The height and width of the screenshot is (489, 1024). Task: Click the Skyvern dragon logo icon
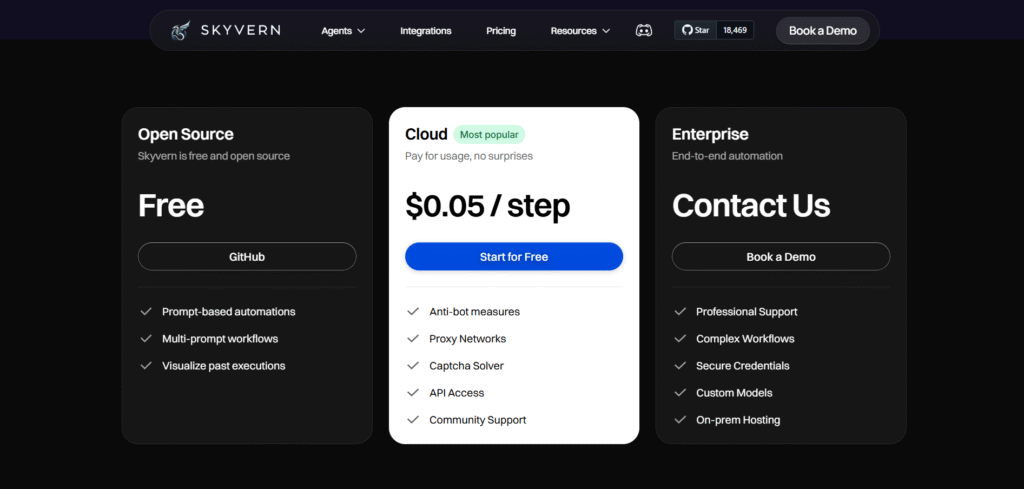pyautogui.click(x=180, y=30)
